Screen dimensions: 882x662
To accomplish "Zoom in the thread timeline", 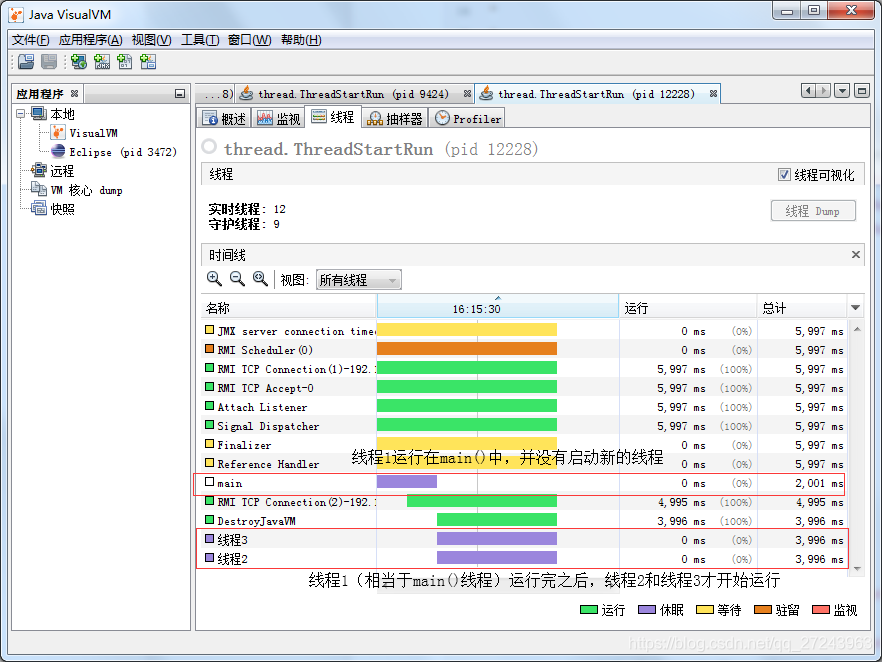I will tap(214, 278).
